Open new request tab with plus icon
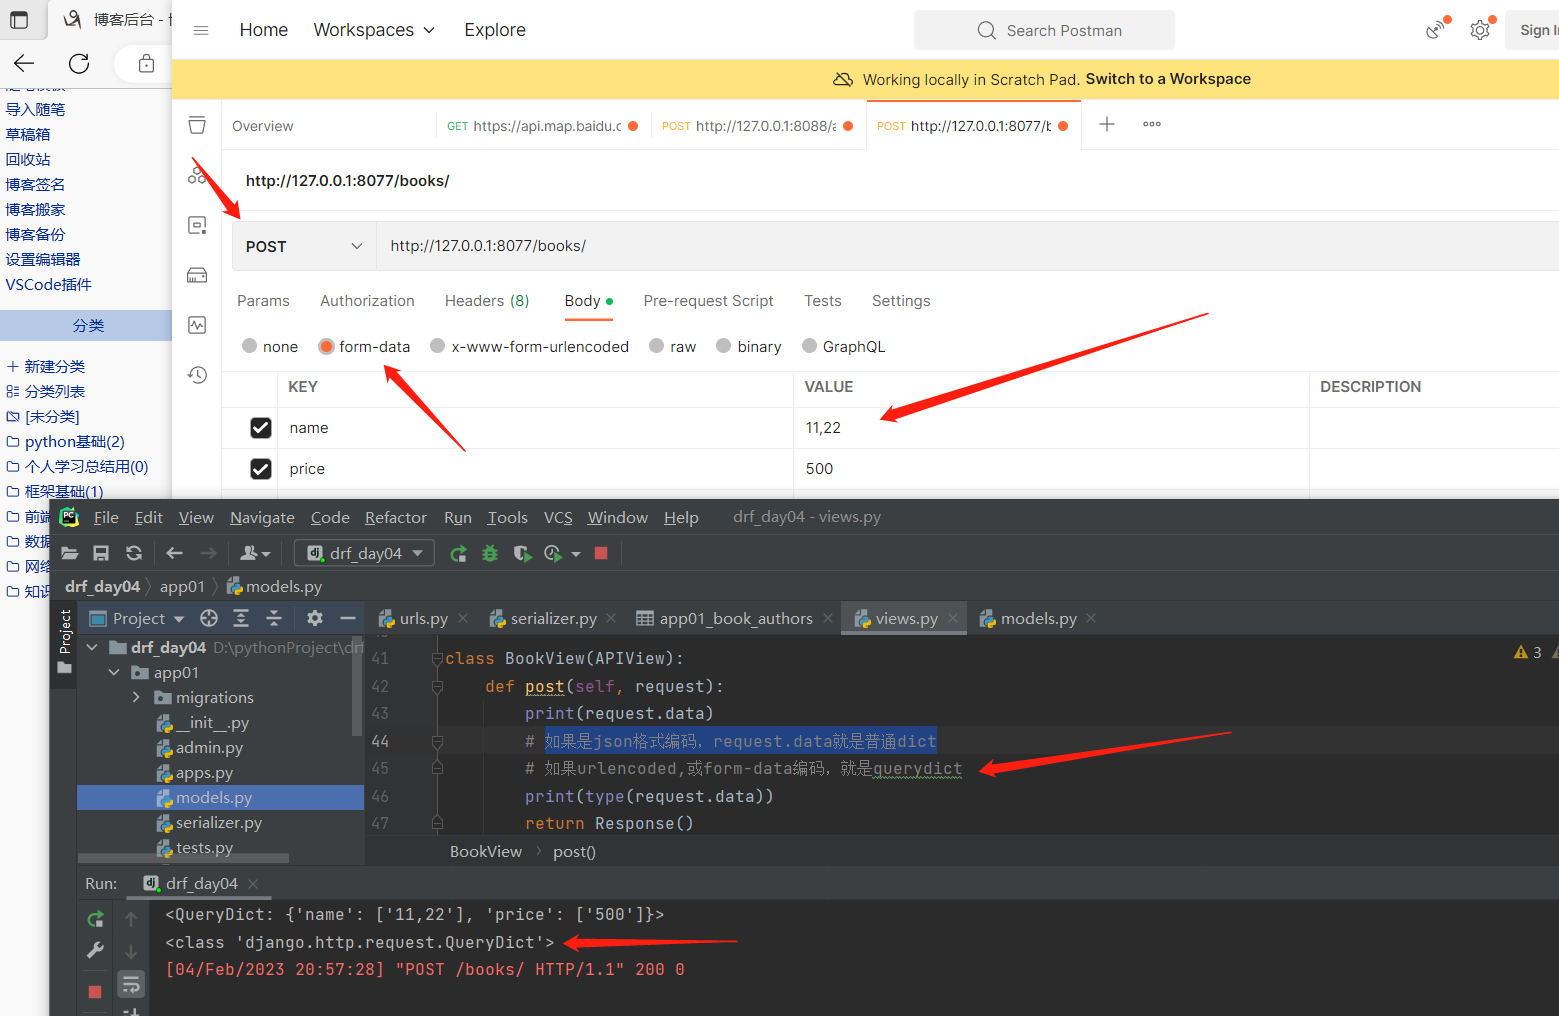 point(1107,124)
